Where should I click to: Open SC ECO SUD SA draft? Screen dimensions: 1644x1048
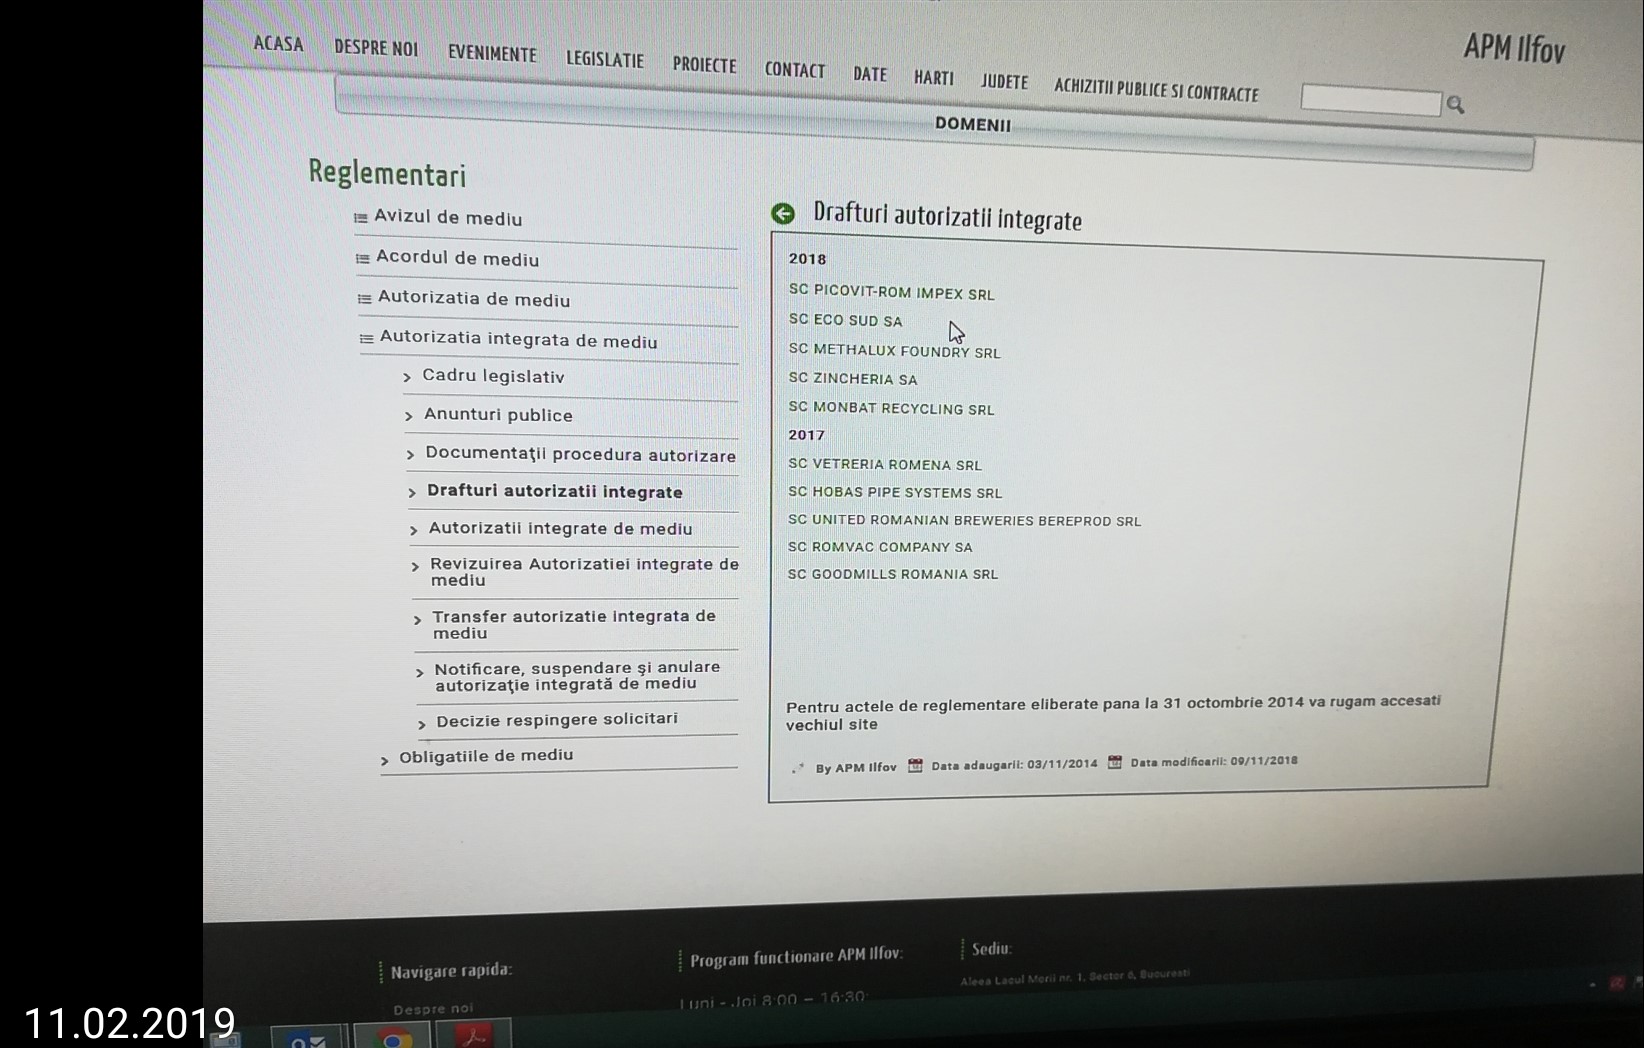845,320
